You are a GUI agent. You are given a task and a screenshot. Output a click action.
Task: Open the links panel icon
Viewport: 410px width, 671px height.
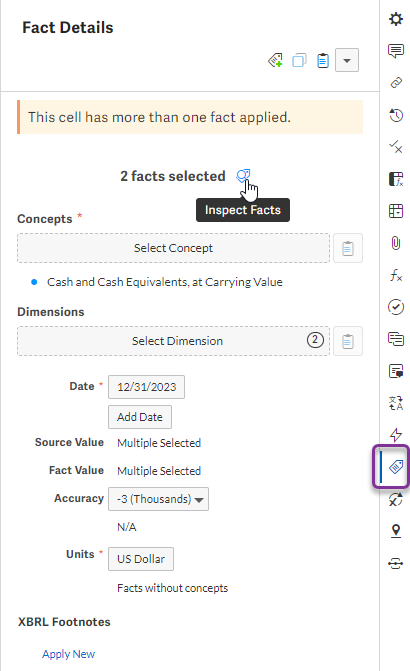click(x=396, y=83)
